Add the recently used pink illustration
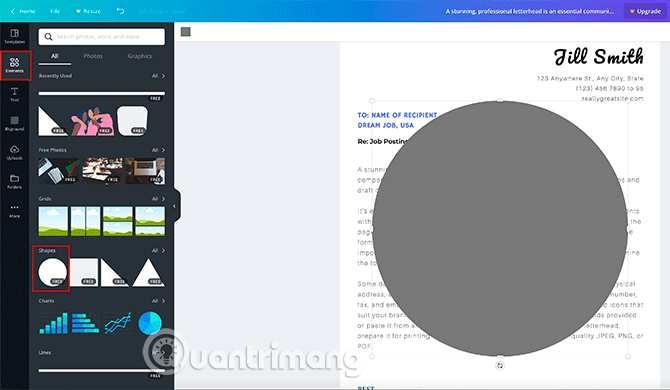Image resolution: width=670 pixels, height=390 pixels. point(92,121)
